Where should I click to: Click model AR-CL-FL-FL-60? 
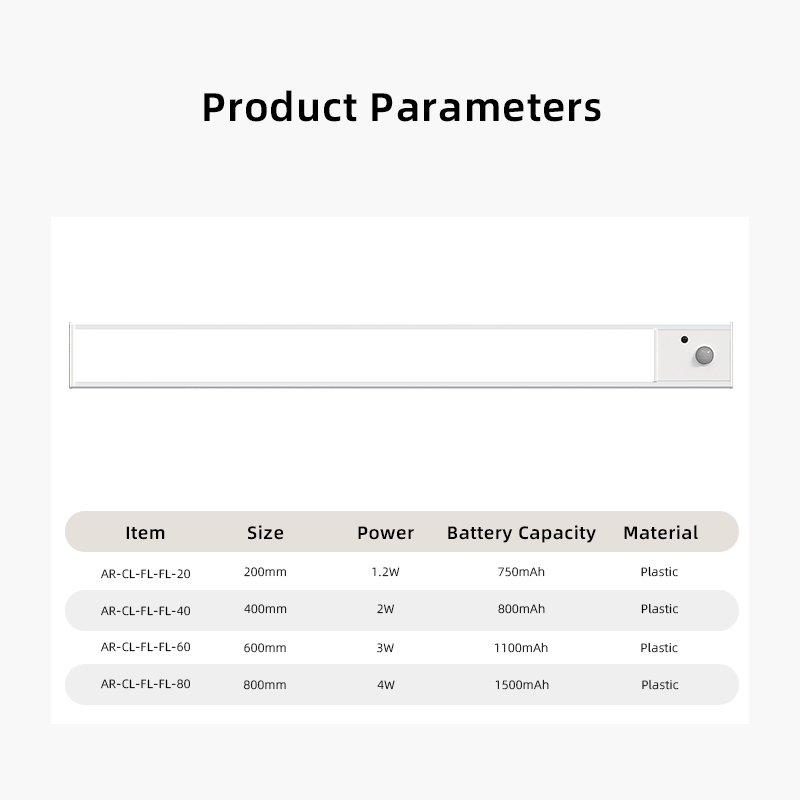pos(145,647)
